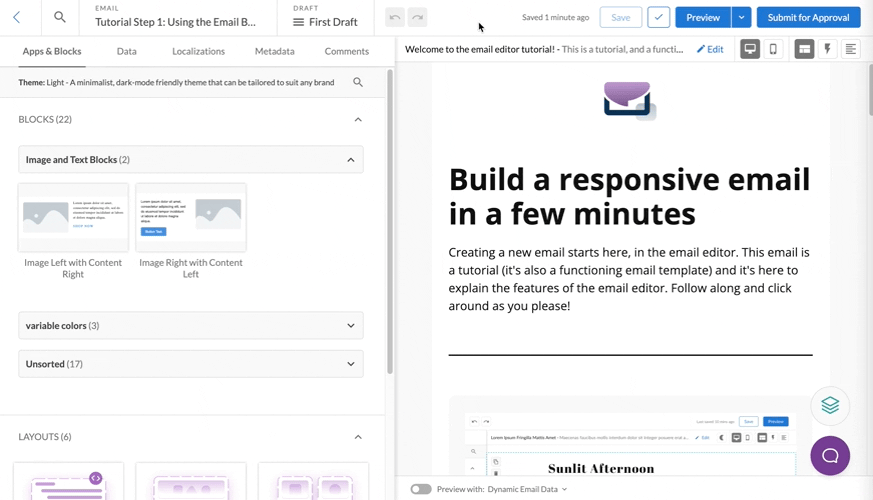Expand the Unsorted (17) group

[191, 364]
